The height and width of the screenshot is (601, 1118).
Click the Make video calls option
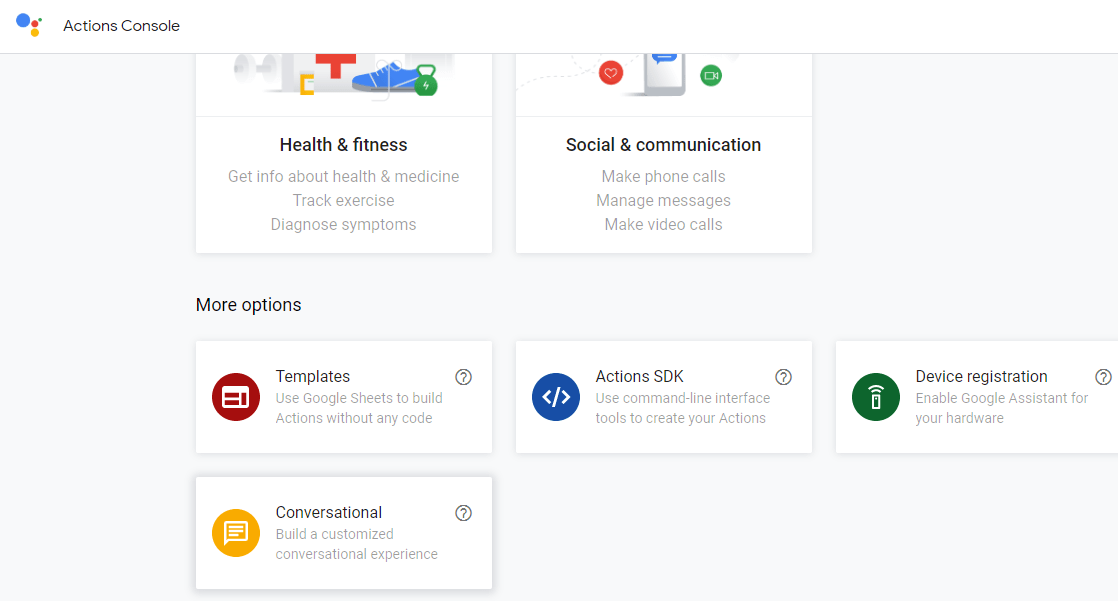(663, 224)
